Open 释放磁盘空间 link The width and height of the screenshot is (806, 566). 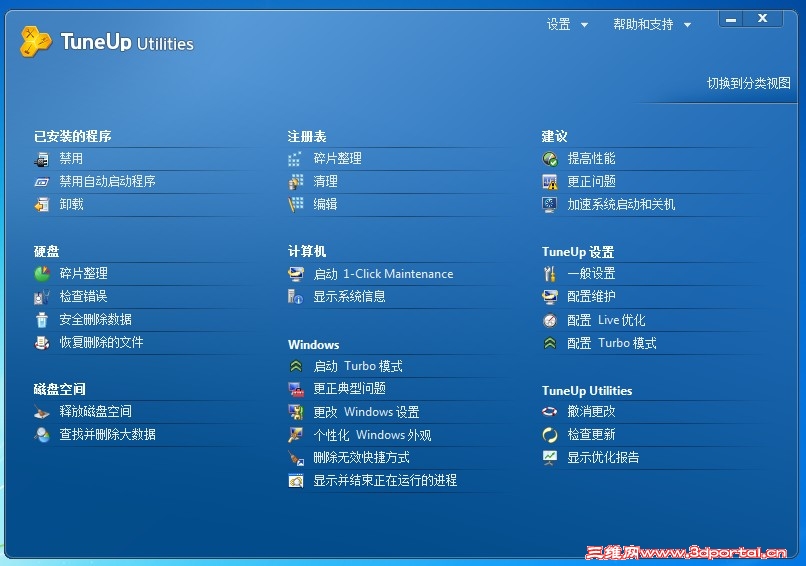coord(96,412)
